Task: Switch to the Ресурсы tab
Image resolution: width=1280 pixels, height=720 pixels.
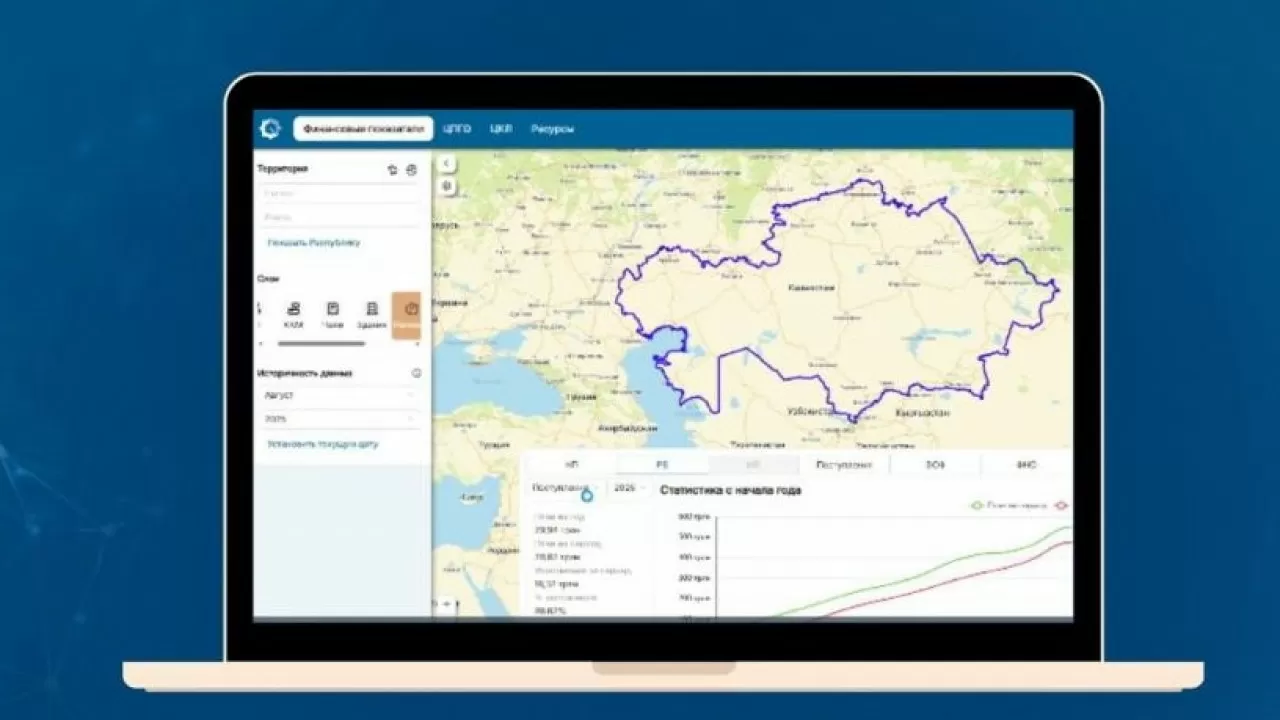Action: pyautogui.click(x=552, y=129)
